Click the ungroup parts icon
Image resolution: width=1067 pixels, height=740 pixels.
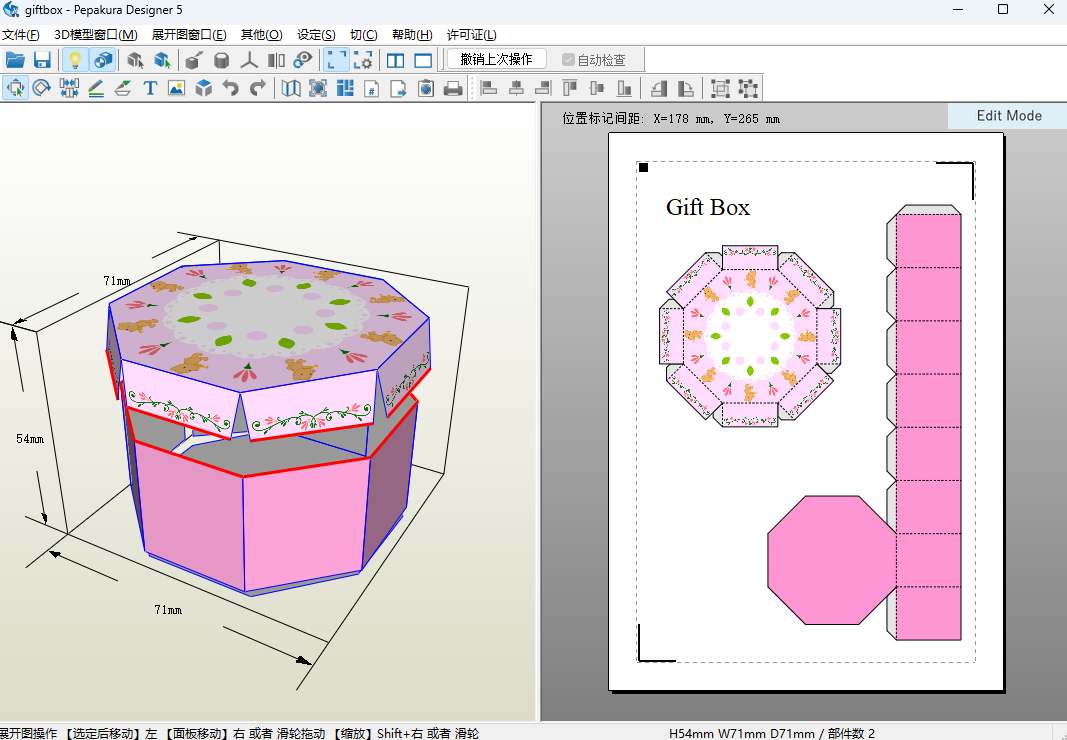[747, 88]
